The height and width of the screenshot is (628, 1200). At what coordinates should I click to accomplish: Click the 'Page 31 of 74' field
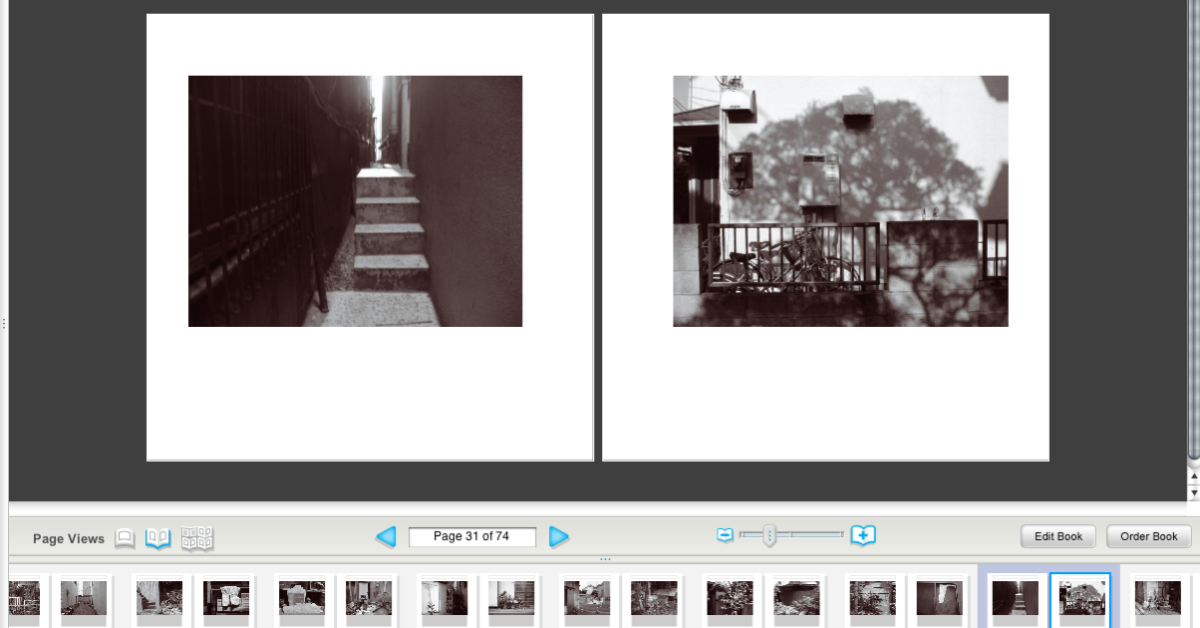(472, 537)
